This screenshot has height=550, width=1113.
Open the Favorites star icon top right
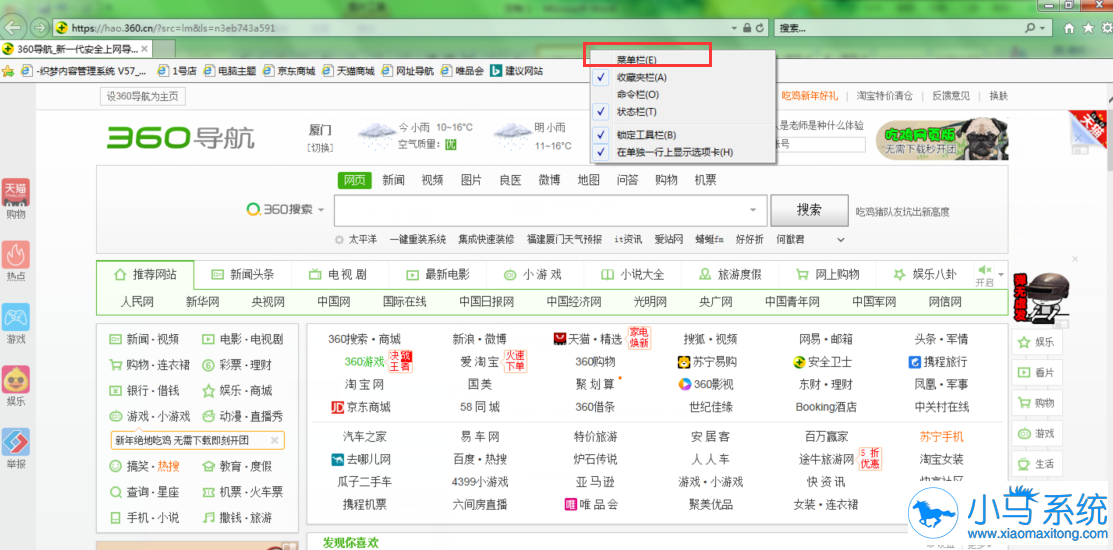[x=1087, y=28]
